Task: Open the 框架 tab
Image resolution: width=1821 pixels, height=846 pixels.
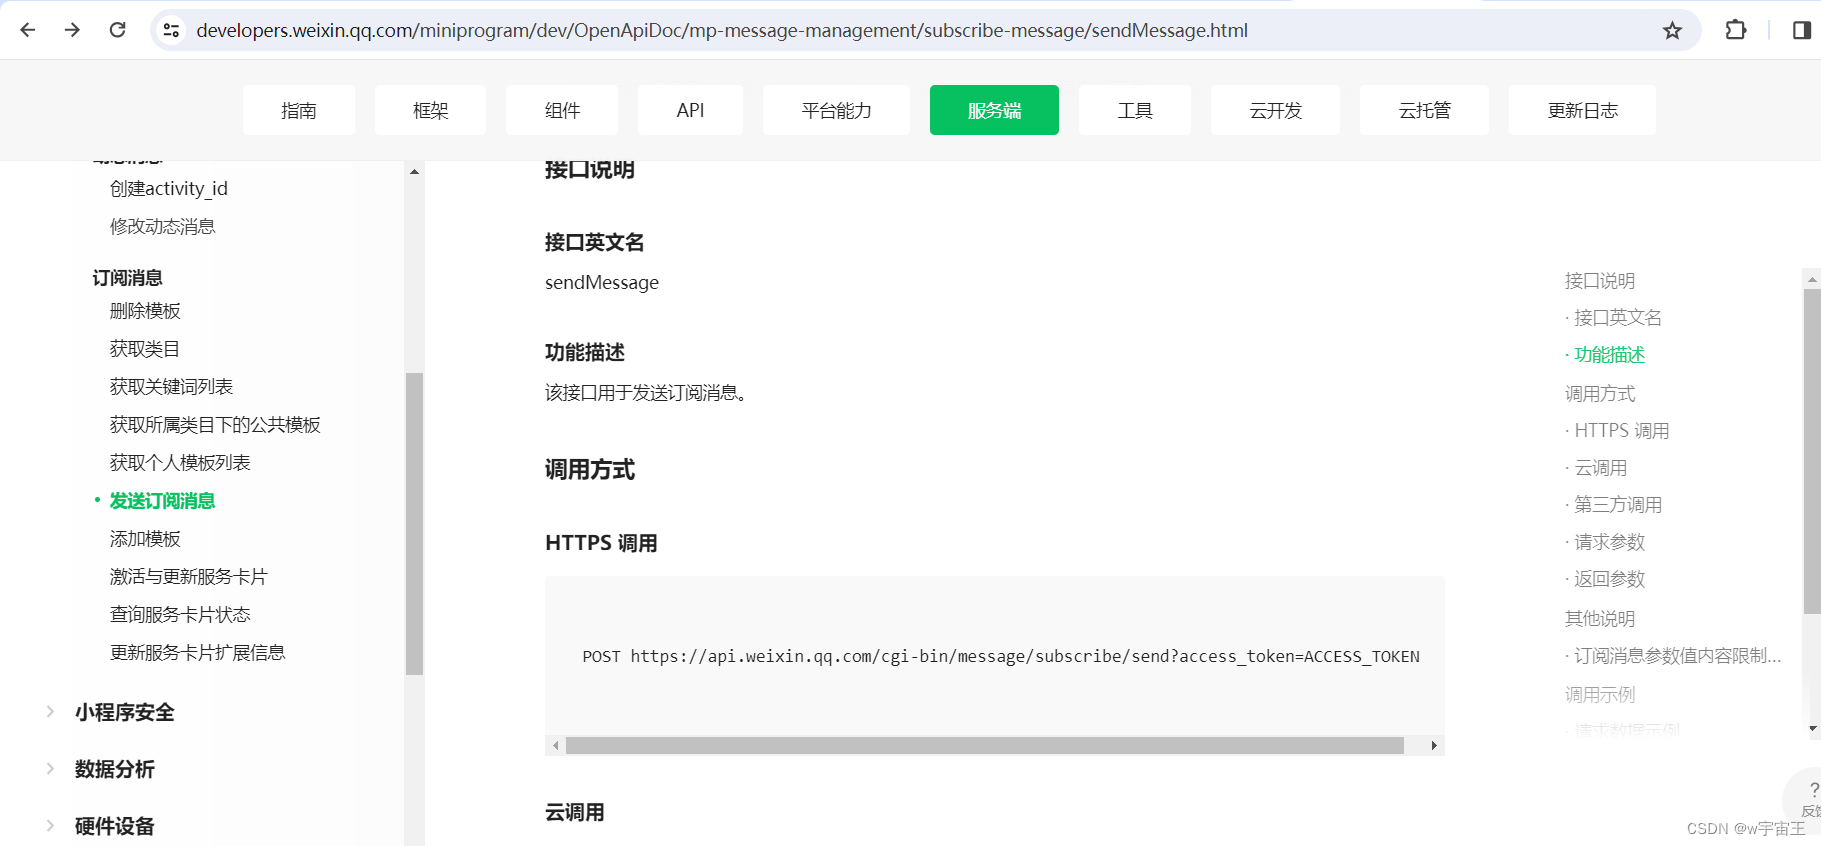Action: point(431,110)
